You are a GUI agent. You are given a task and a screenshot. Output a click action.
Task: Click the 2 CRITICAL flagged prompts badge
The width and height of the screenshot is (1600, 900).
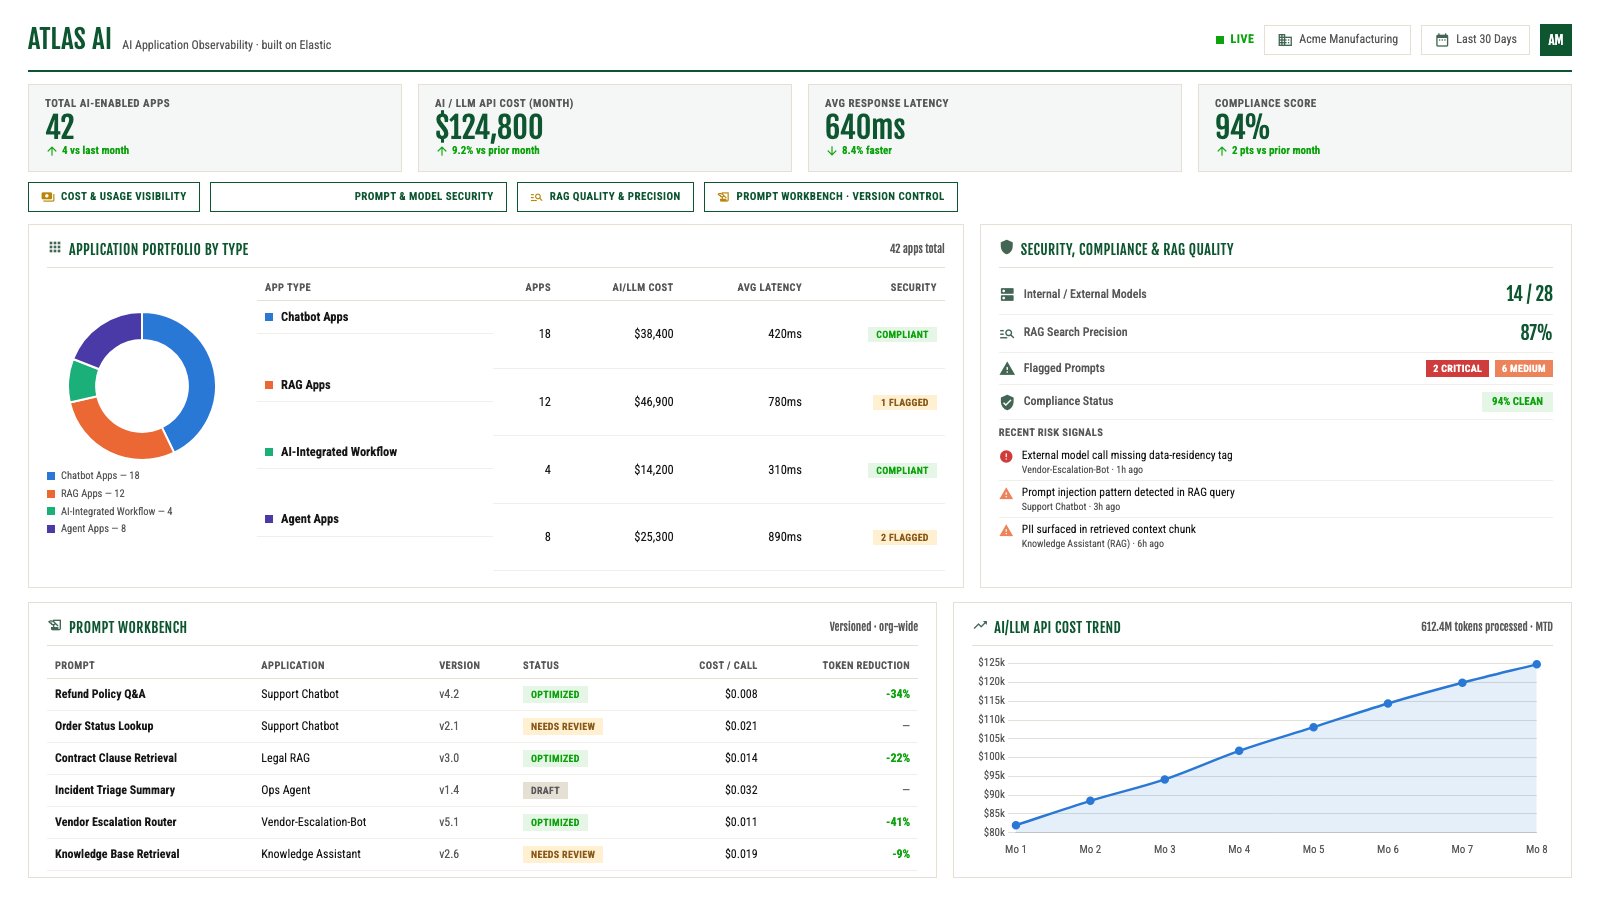(x=1457, y=369)
